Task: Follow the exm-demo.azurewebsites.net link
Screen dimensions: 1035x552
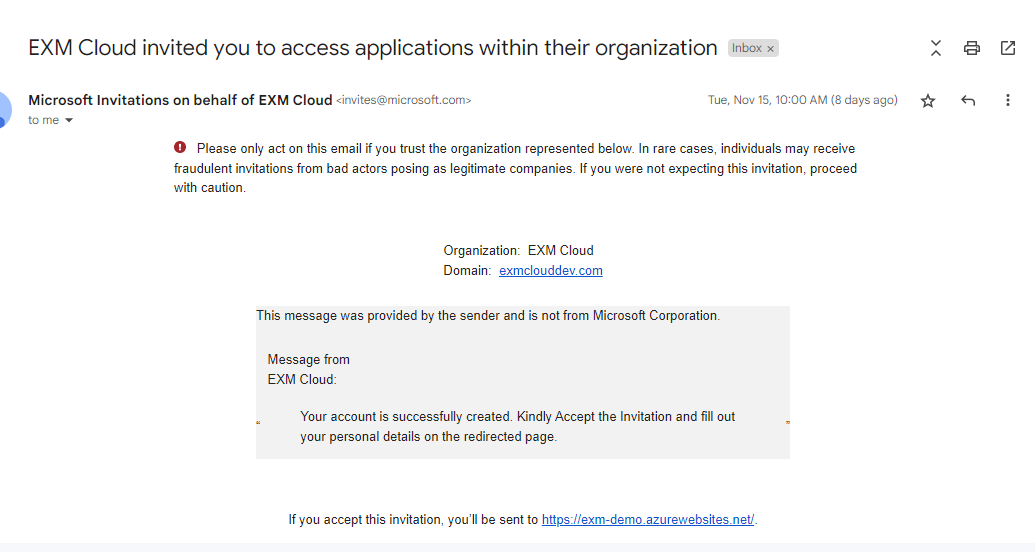Action: pos(648,520)
